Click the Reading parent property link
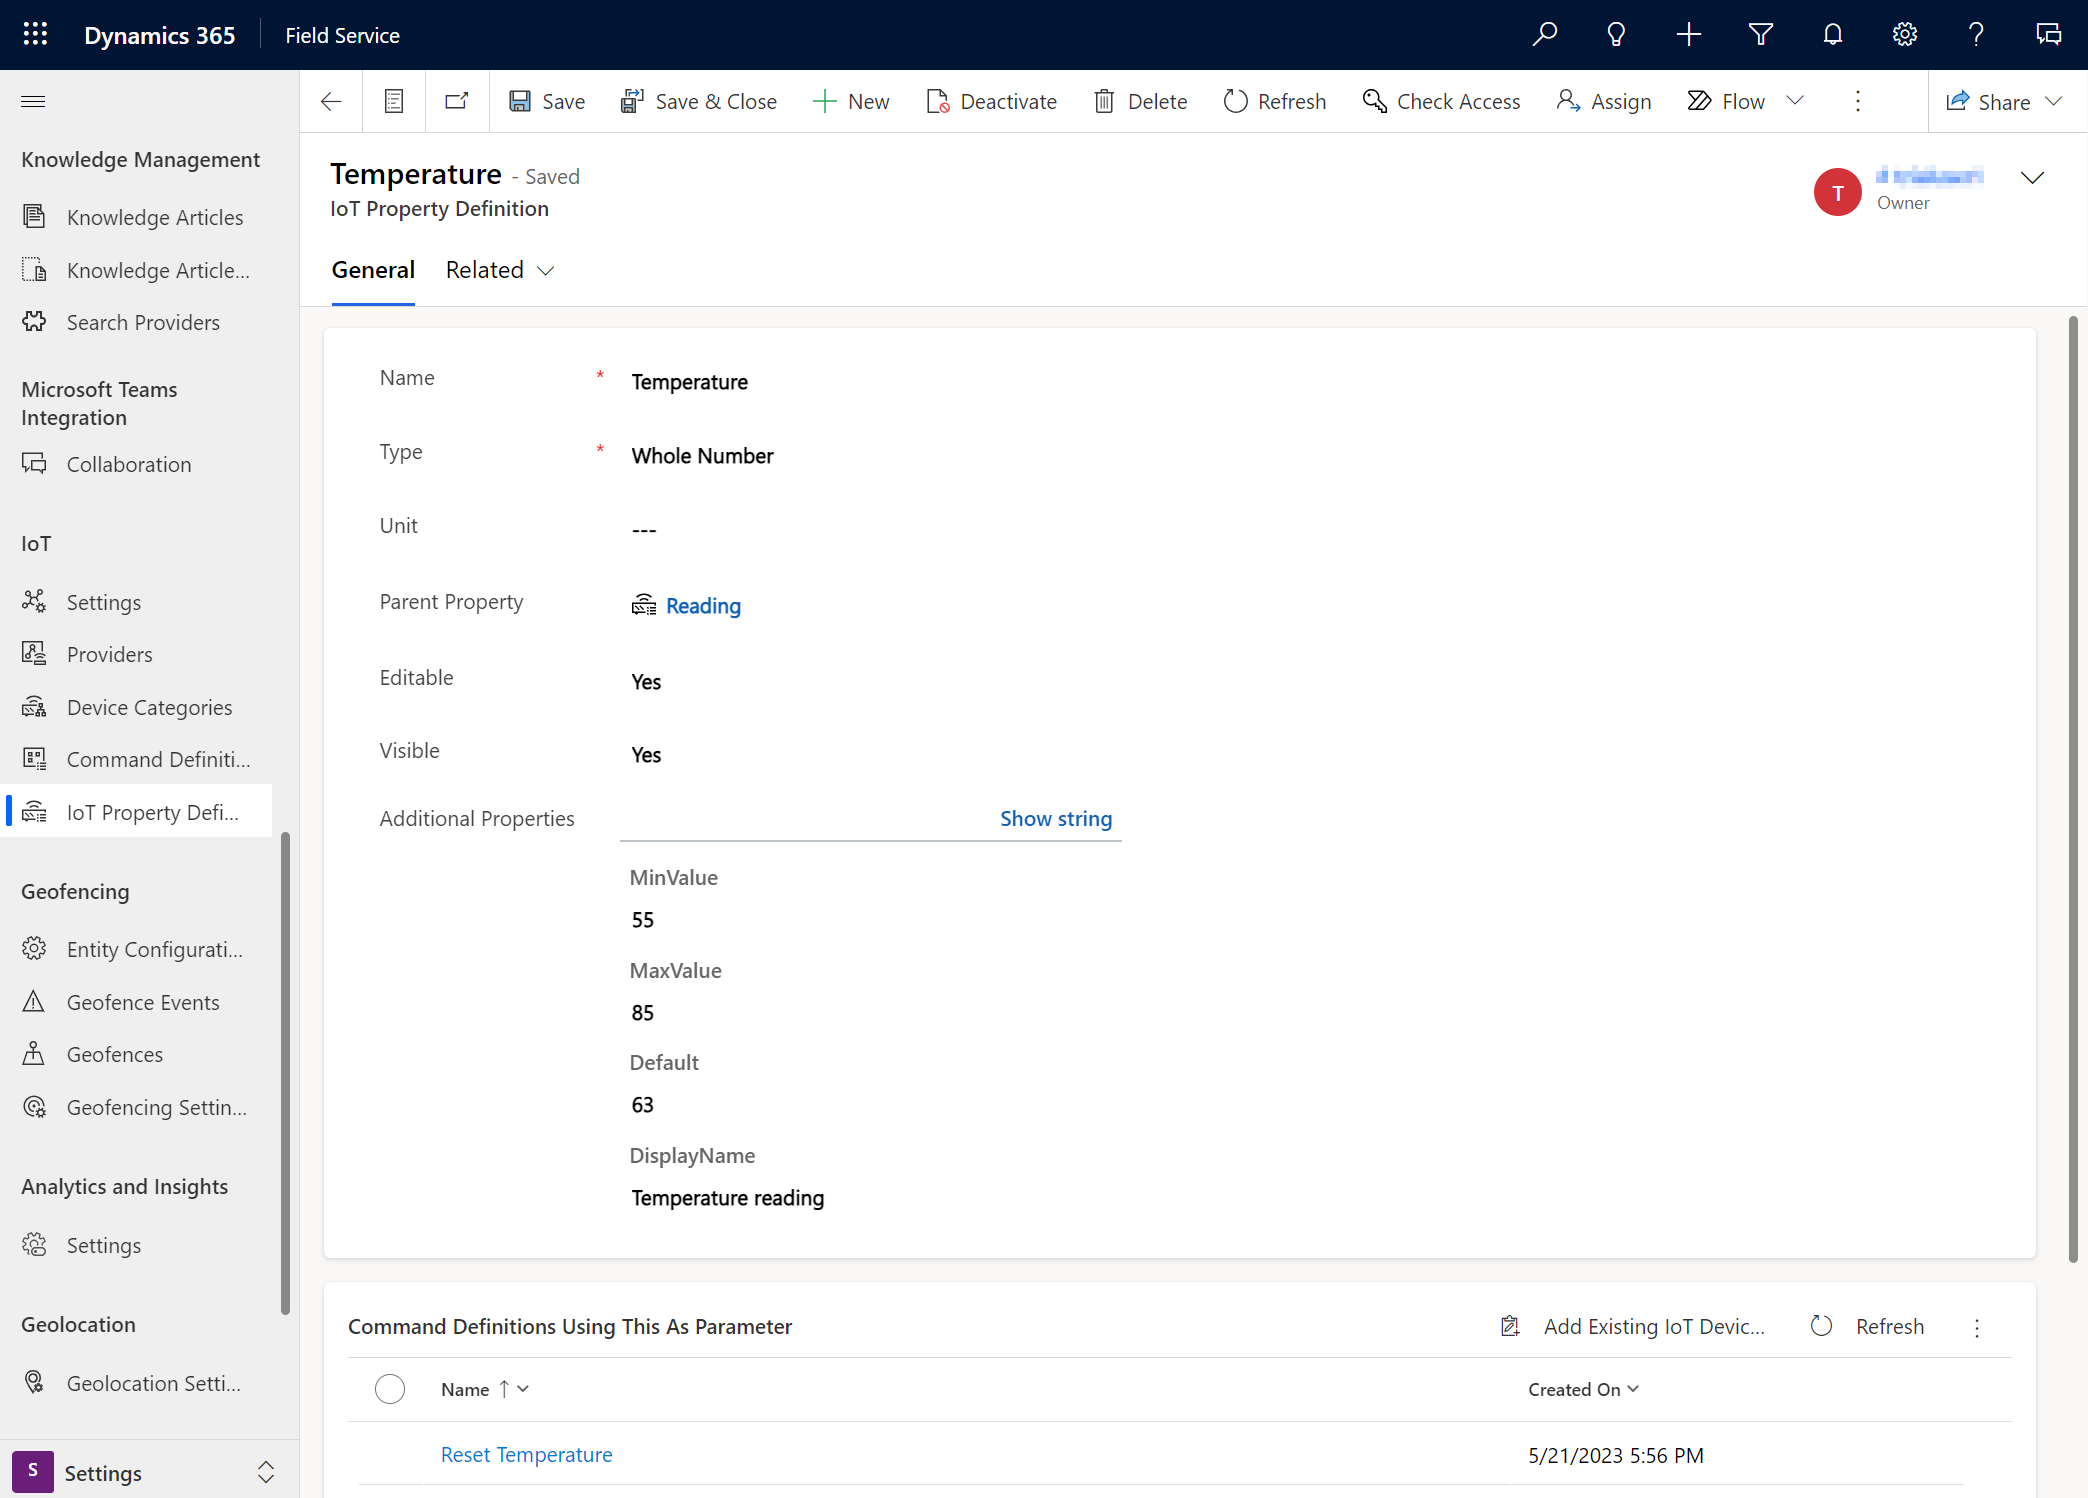This screenshot has height=1498, width=2088. click(x=702, y=605)
